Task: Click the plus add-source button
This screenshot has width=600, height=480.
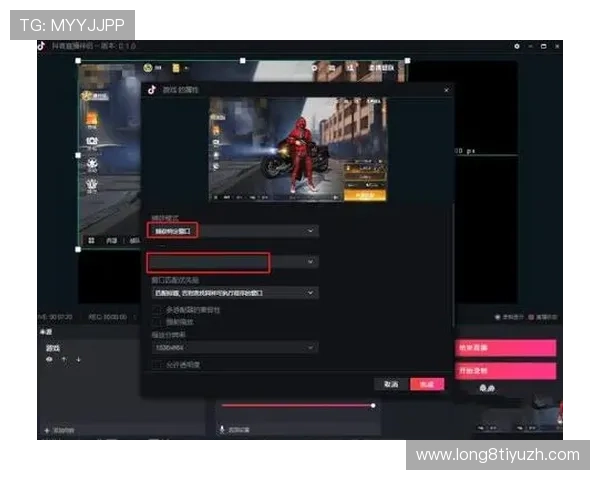Action: coord(47,431)
